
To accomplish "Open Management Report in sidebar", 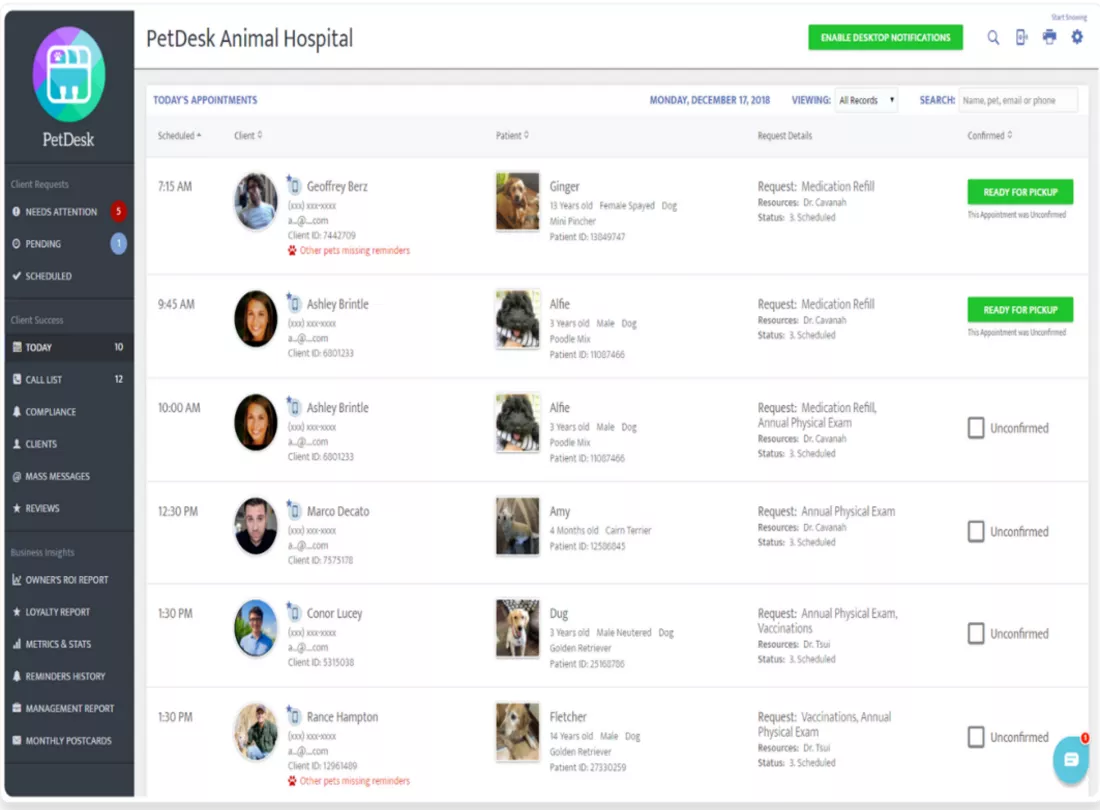I will coord(69,708).
